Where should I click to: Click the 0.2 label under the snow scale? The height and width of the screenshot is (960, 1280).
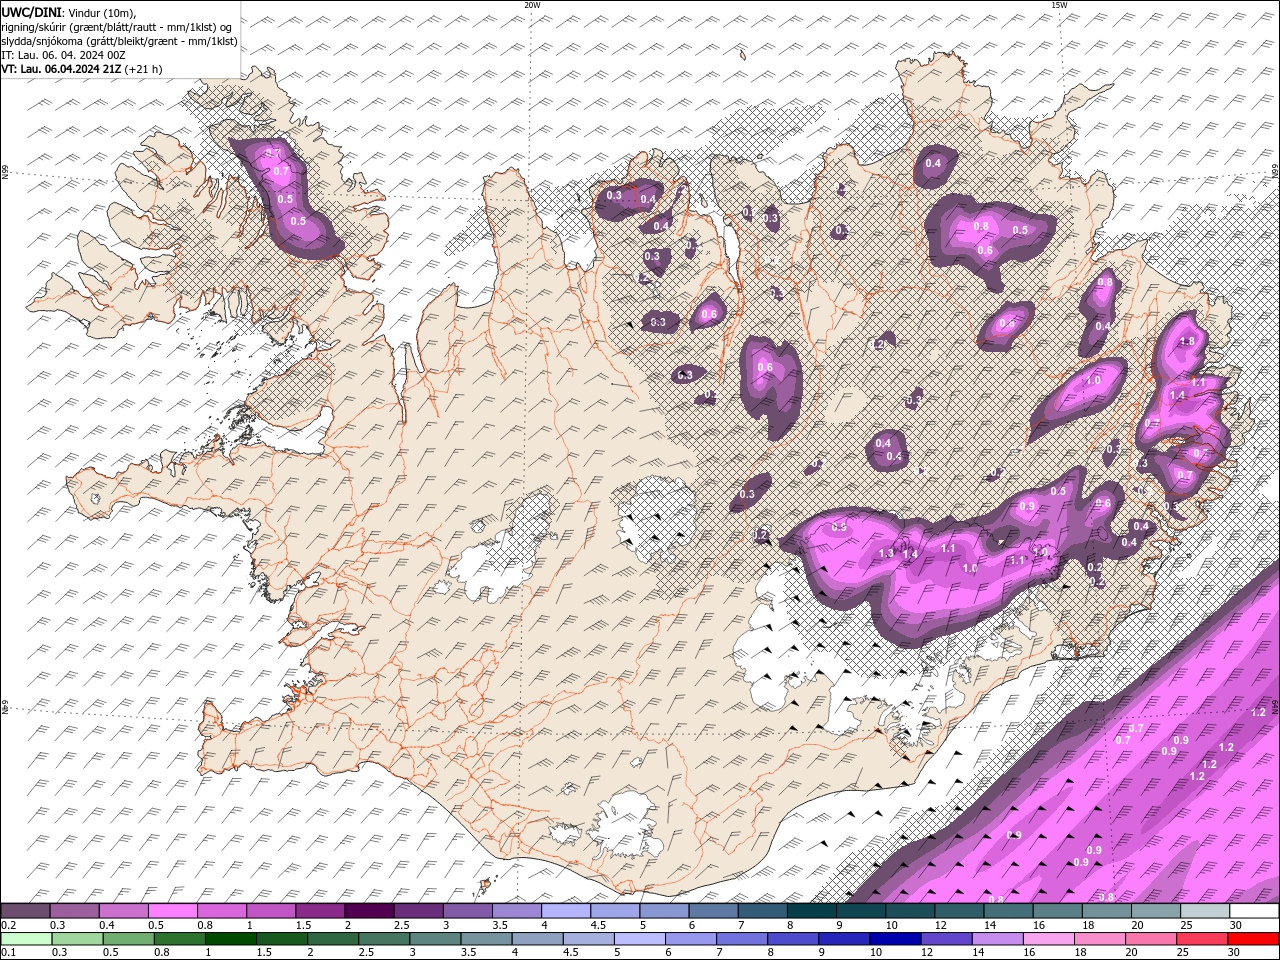tap(8, 925)
